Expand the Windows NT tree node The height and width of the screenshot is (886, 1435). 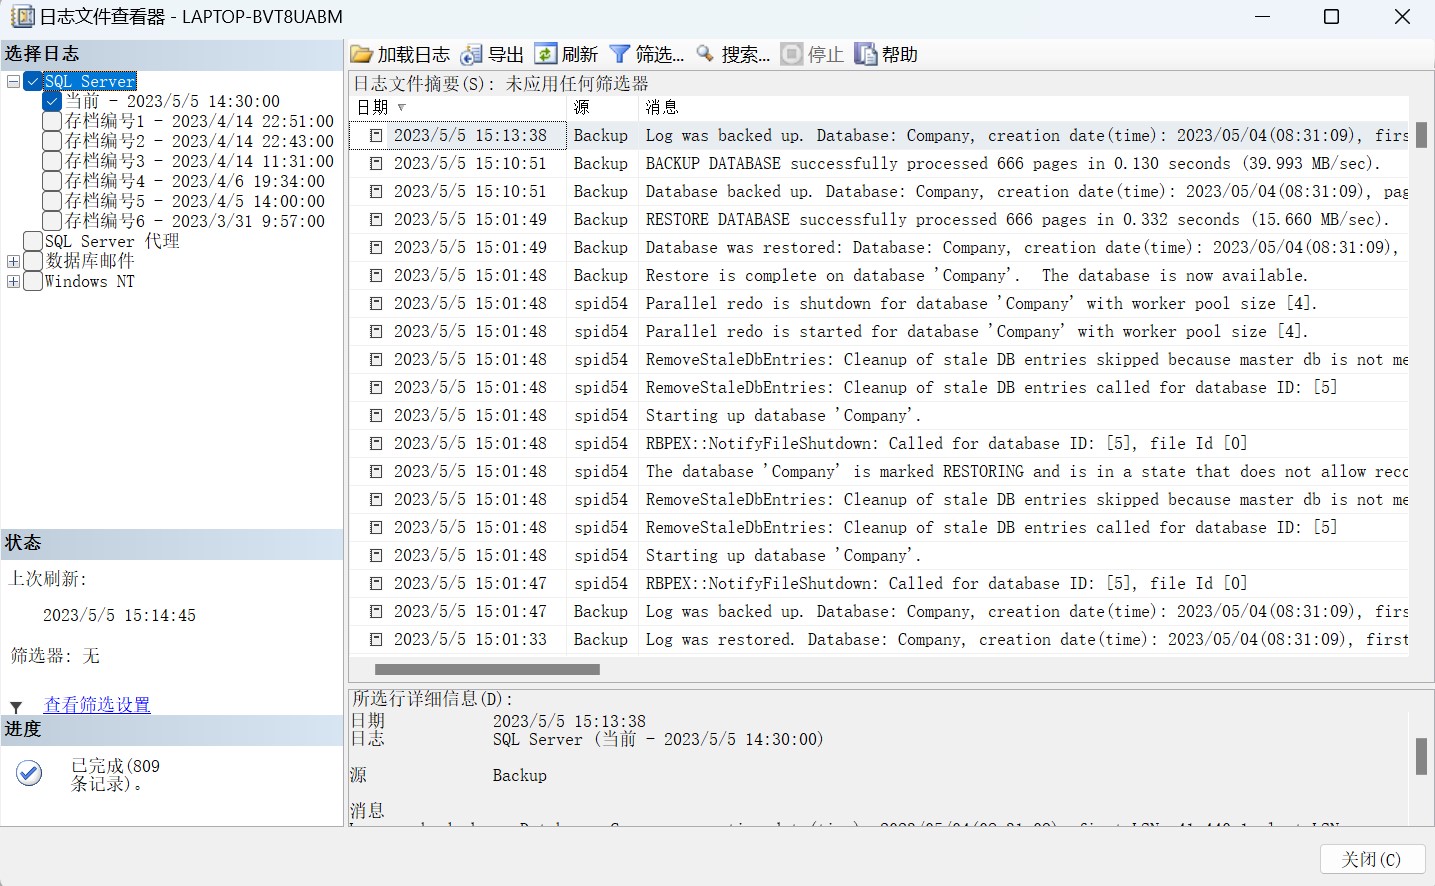13,281
